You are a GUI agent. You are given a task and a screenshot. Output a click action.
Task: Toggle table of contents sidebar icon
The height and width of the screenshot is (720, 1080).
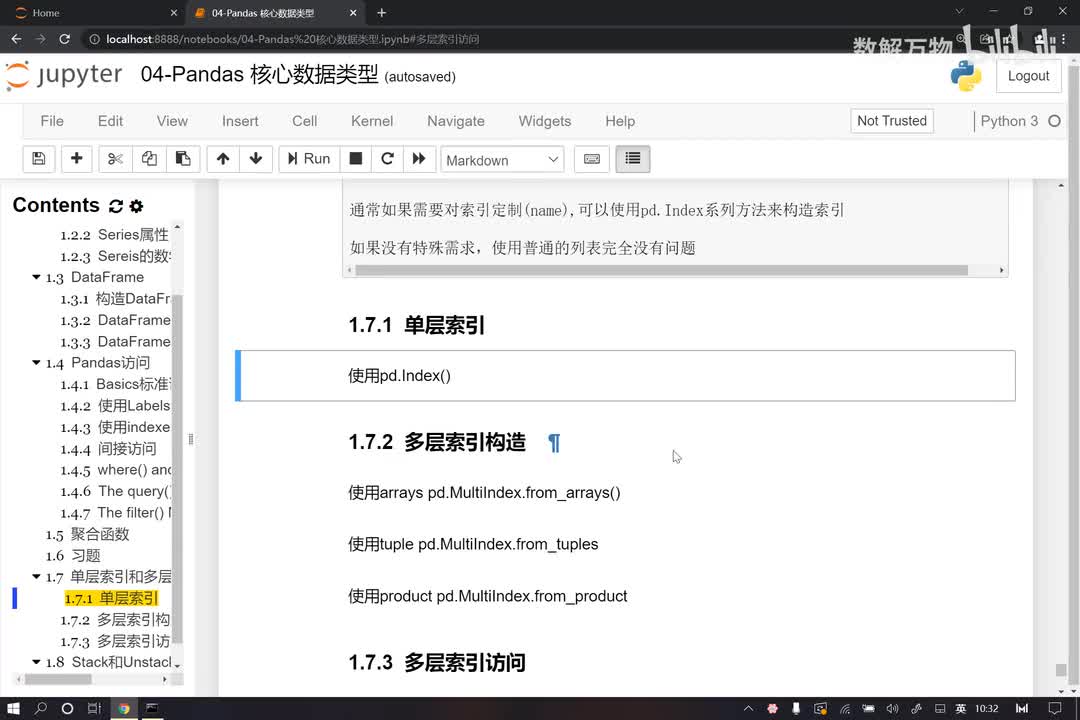click(632, 159)
